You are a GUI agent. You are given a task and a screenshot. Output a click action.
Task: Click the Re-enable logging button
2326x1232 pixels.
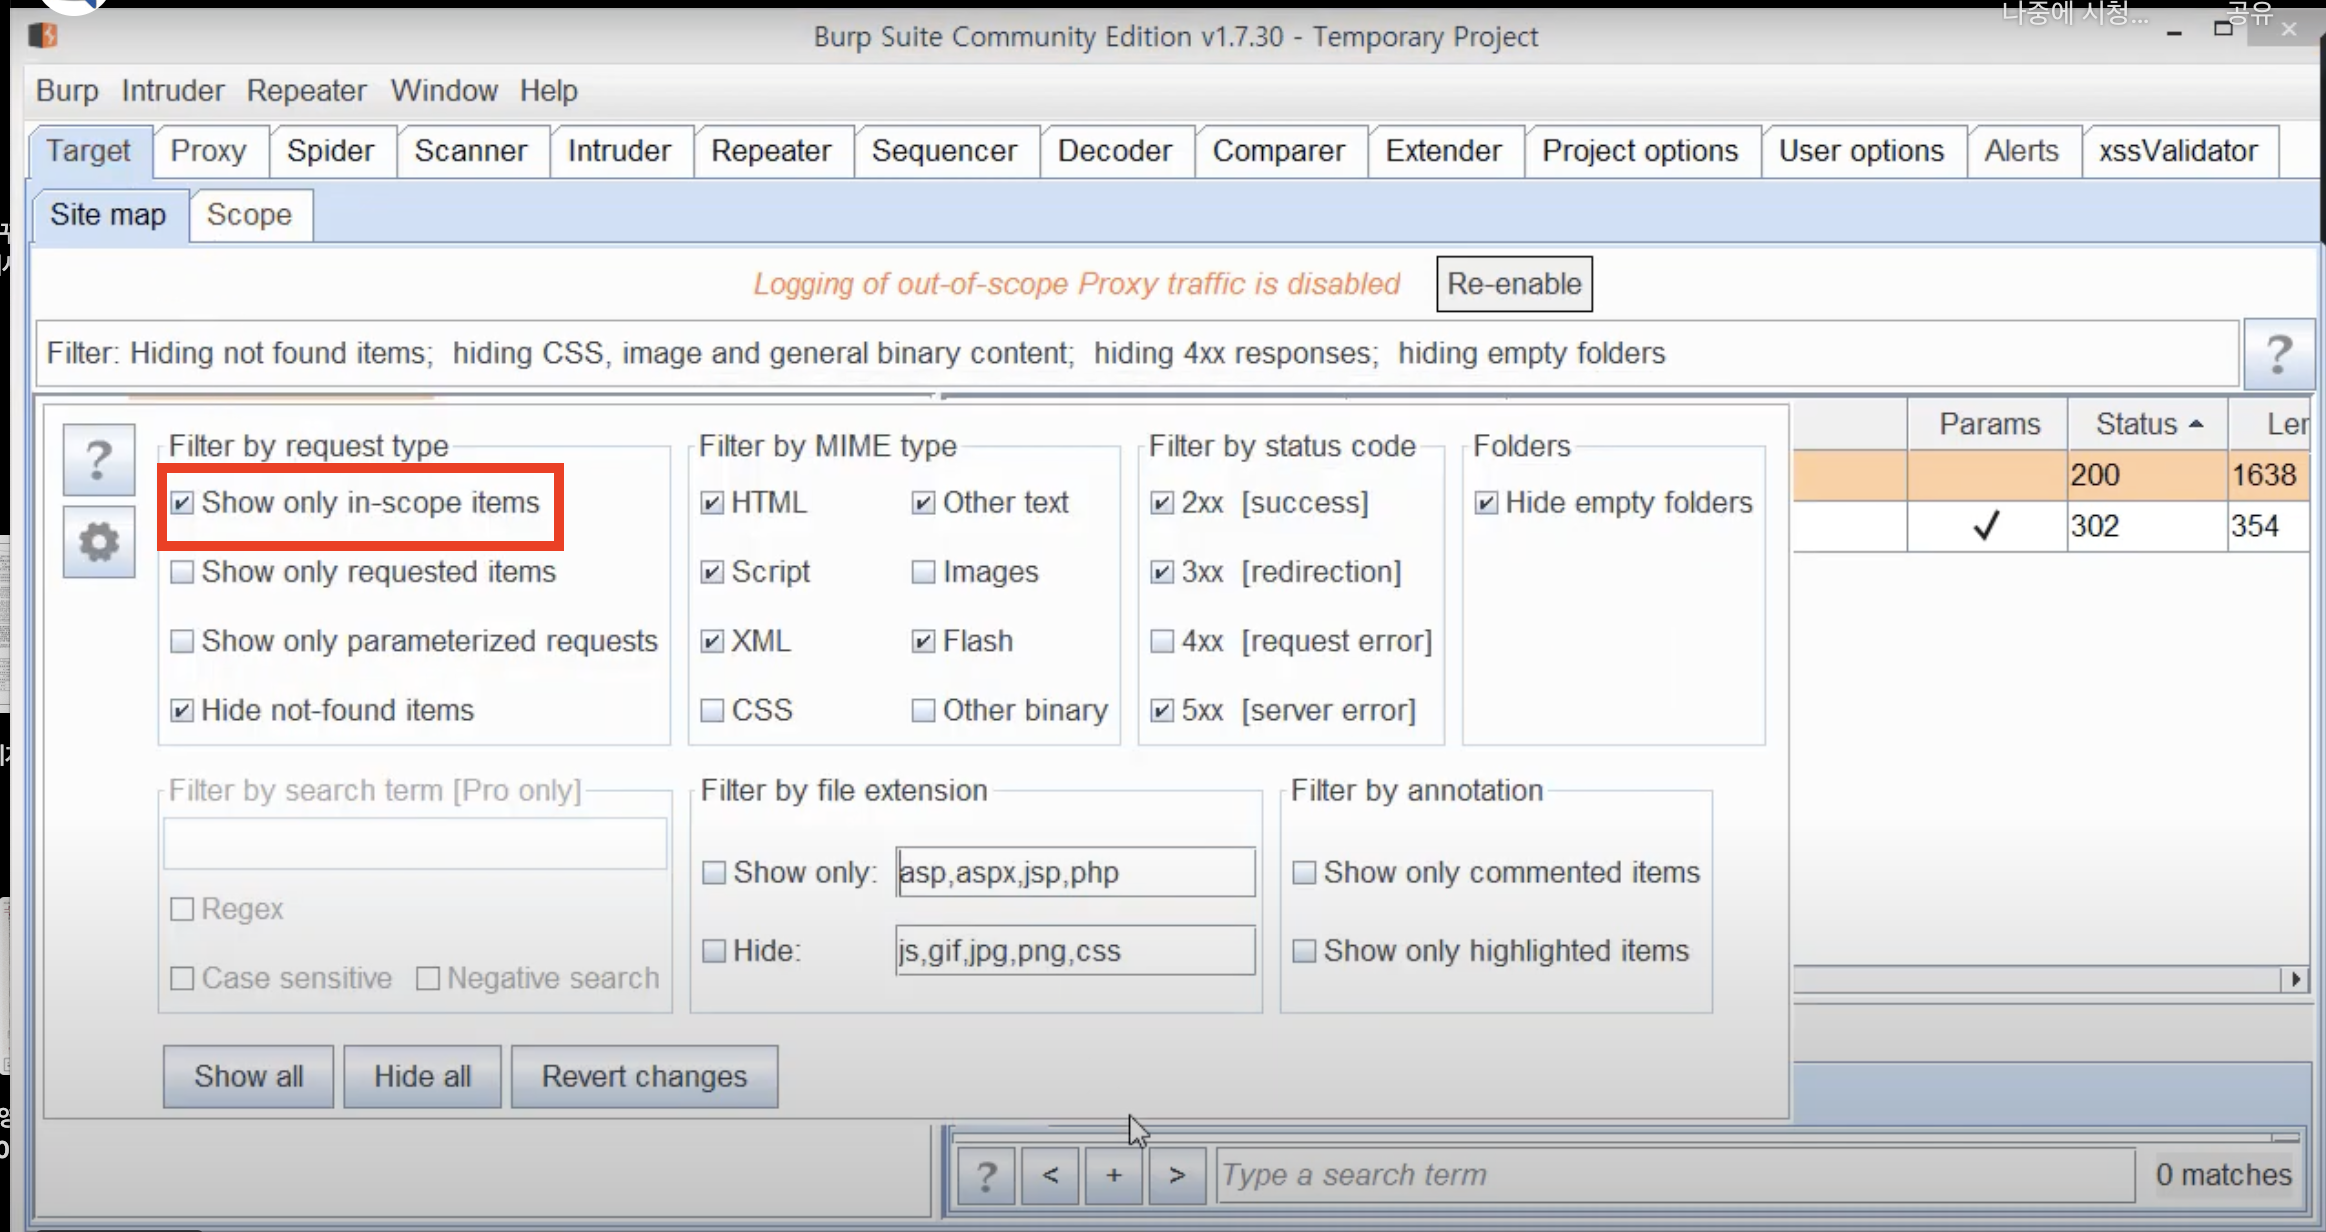(x=1513, y=284)
